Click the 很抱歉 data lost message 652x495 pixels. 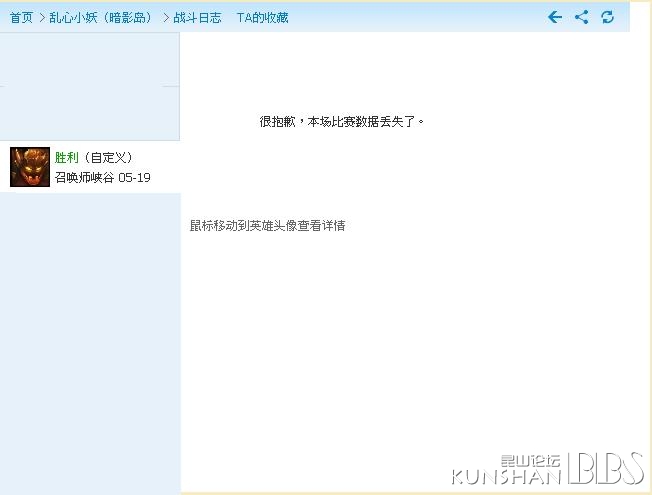[x=341, y=121]
